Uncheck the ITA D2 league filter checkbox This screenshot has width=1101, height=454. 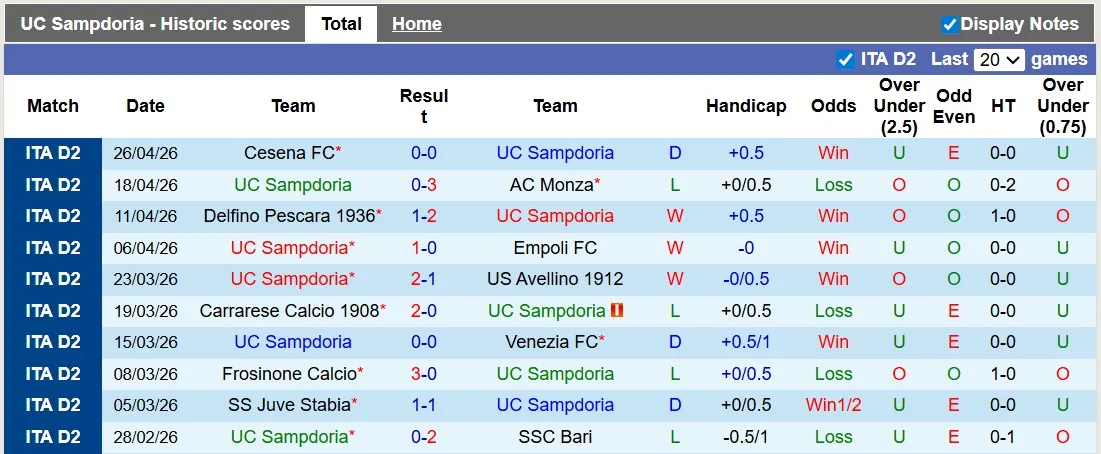point(846,60)
